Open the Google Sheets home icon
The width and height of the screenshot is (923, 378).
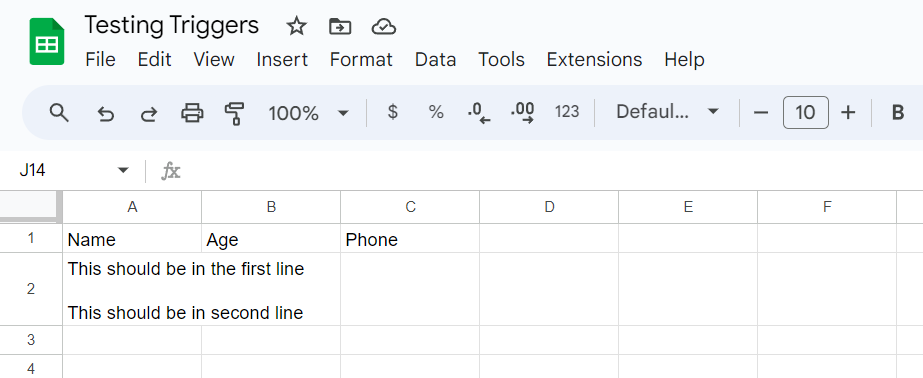(47, 41)
